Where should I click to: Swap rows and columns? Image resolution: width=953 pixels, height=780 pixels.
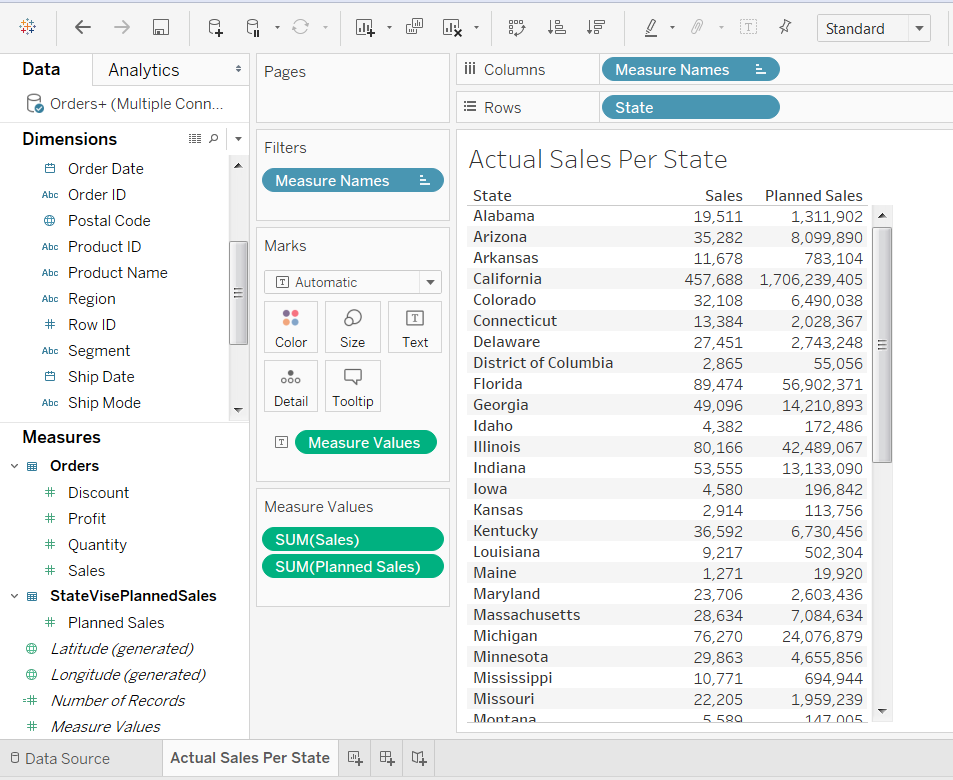point(516,28)
